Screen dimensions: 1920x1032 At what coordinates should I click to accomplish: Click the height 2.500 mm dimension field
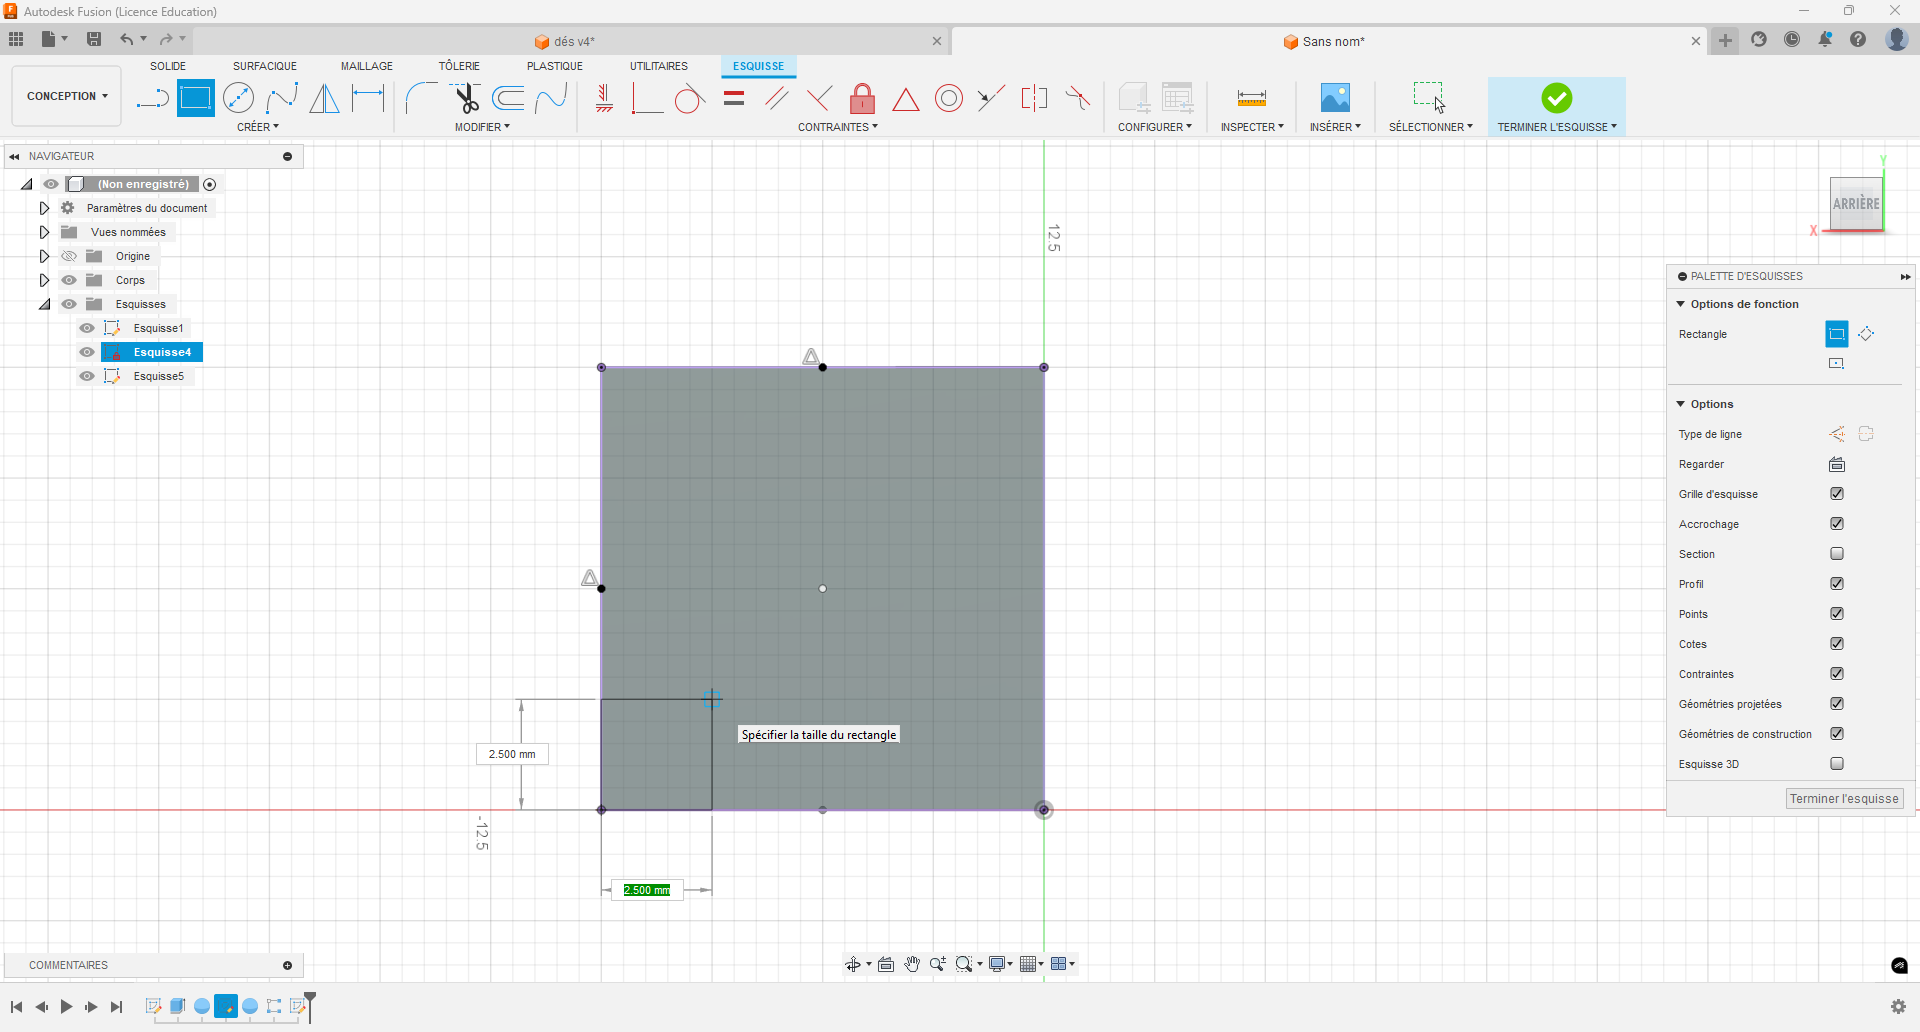512,754
